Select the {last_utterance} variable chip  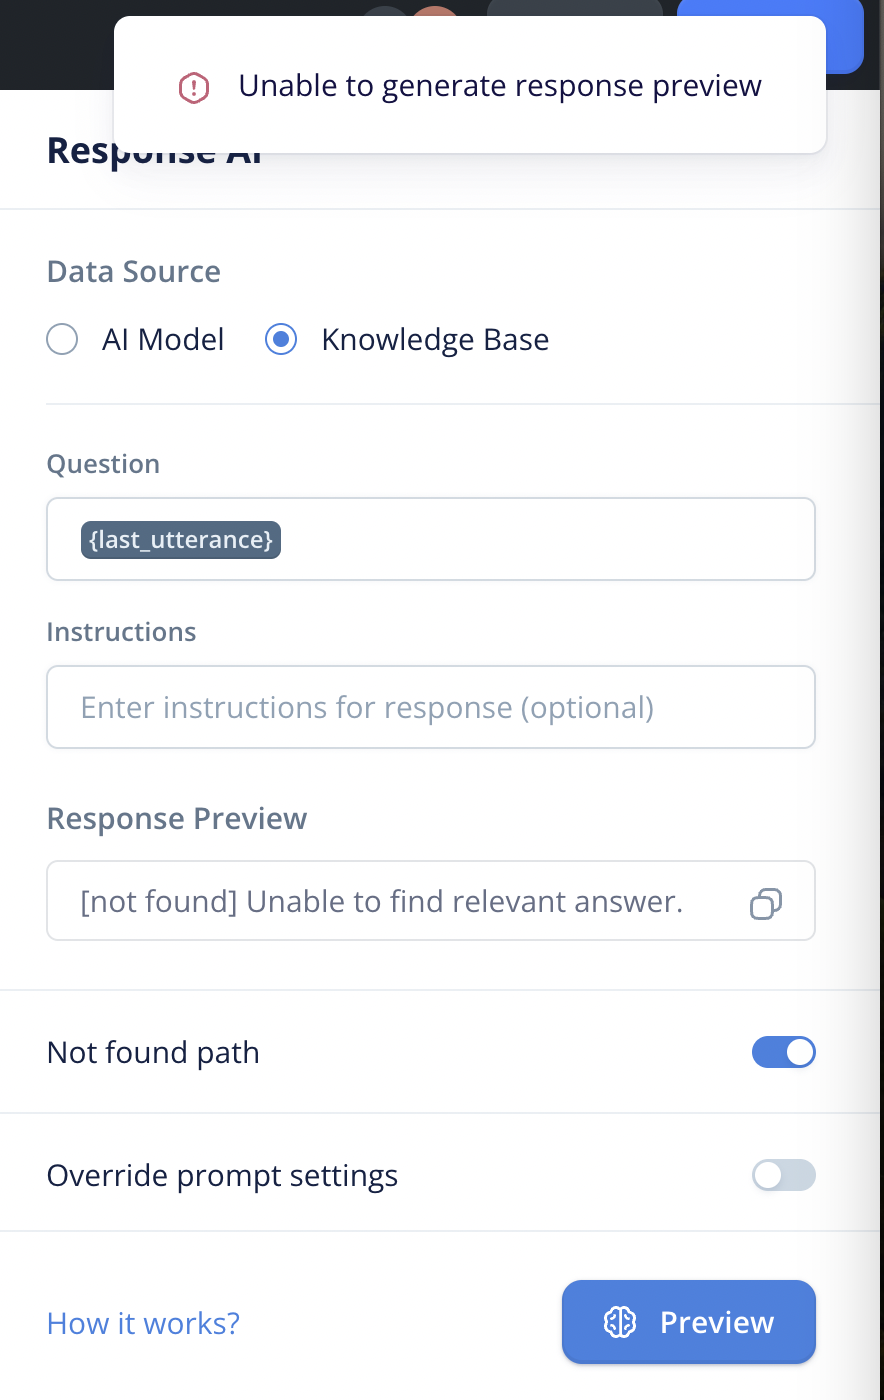click(181, 540)
